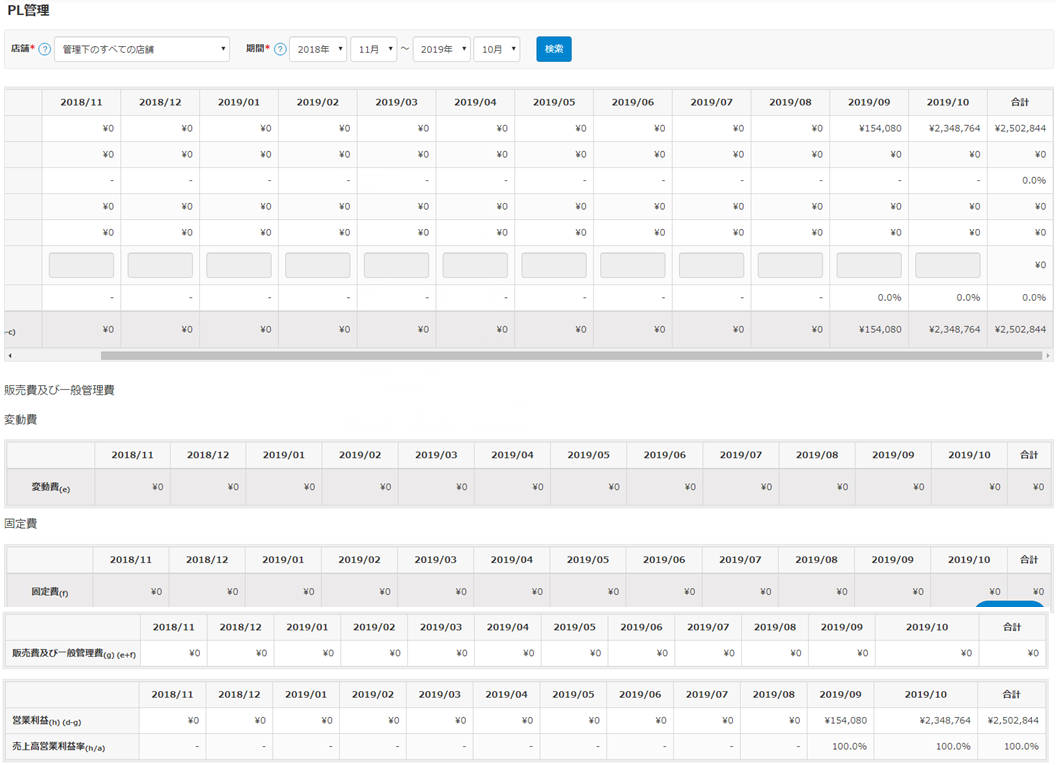Click the 2019/09 header in the top table
The image size is (1056, 765).
pyautogui.click(x=868, y=102)
